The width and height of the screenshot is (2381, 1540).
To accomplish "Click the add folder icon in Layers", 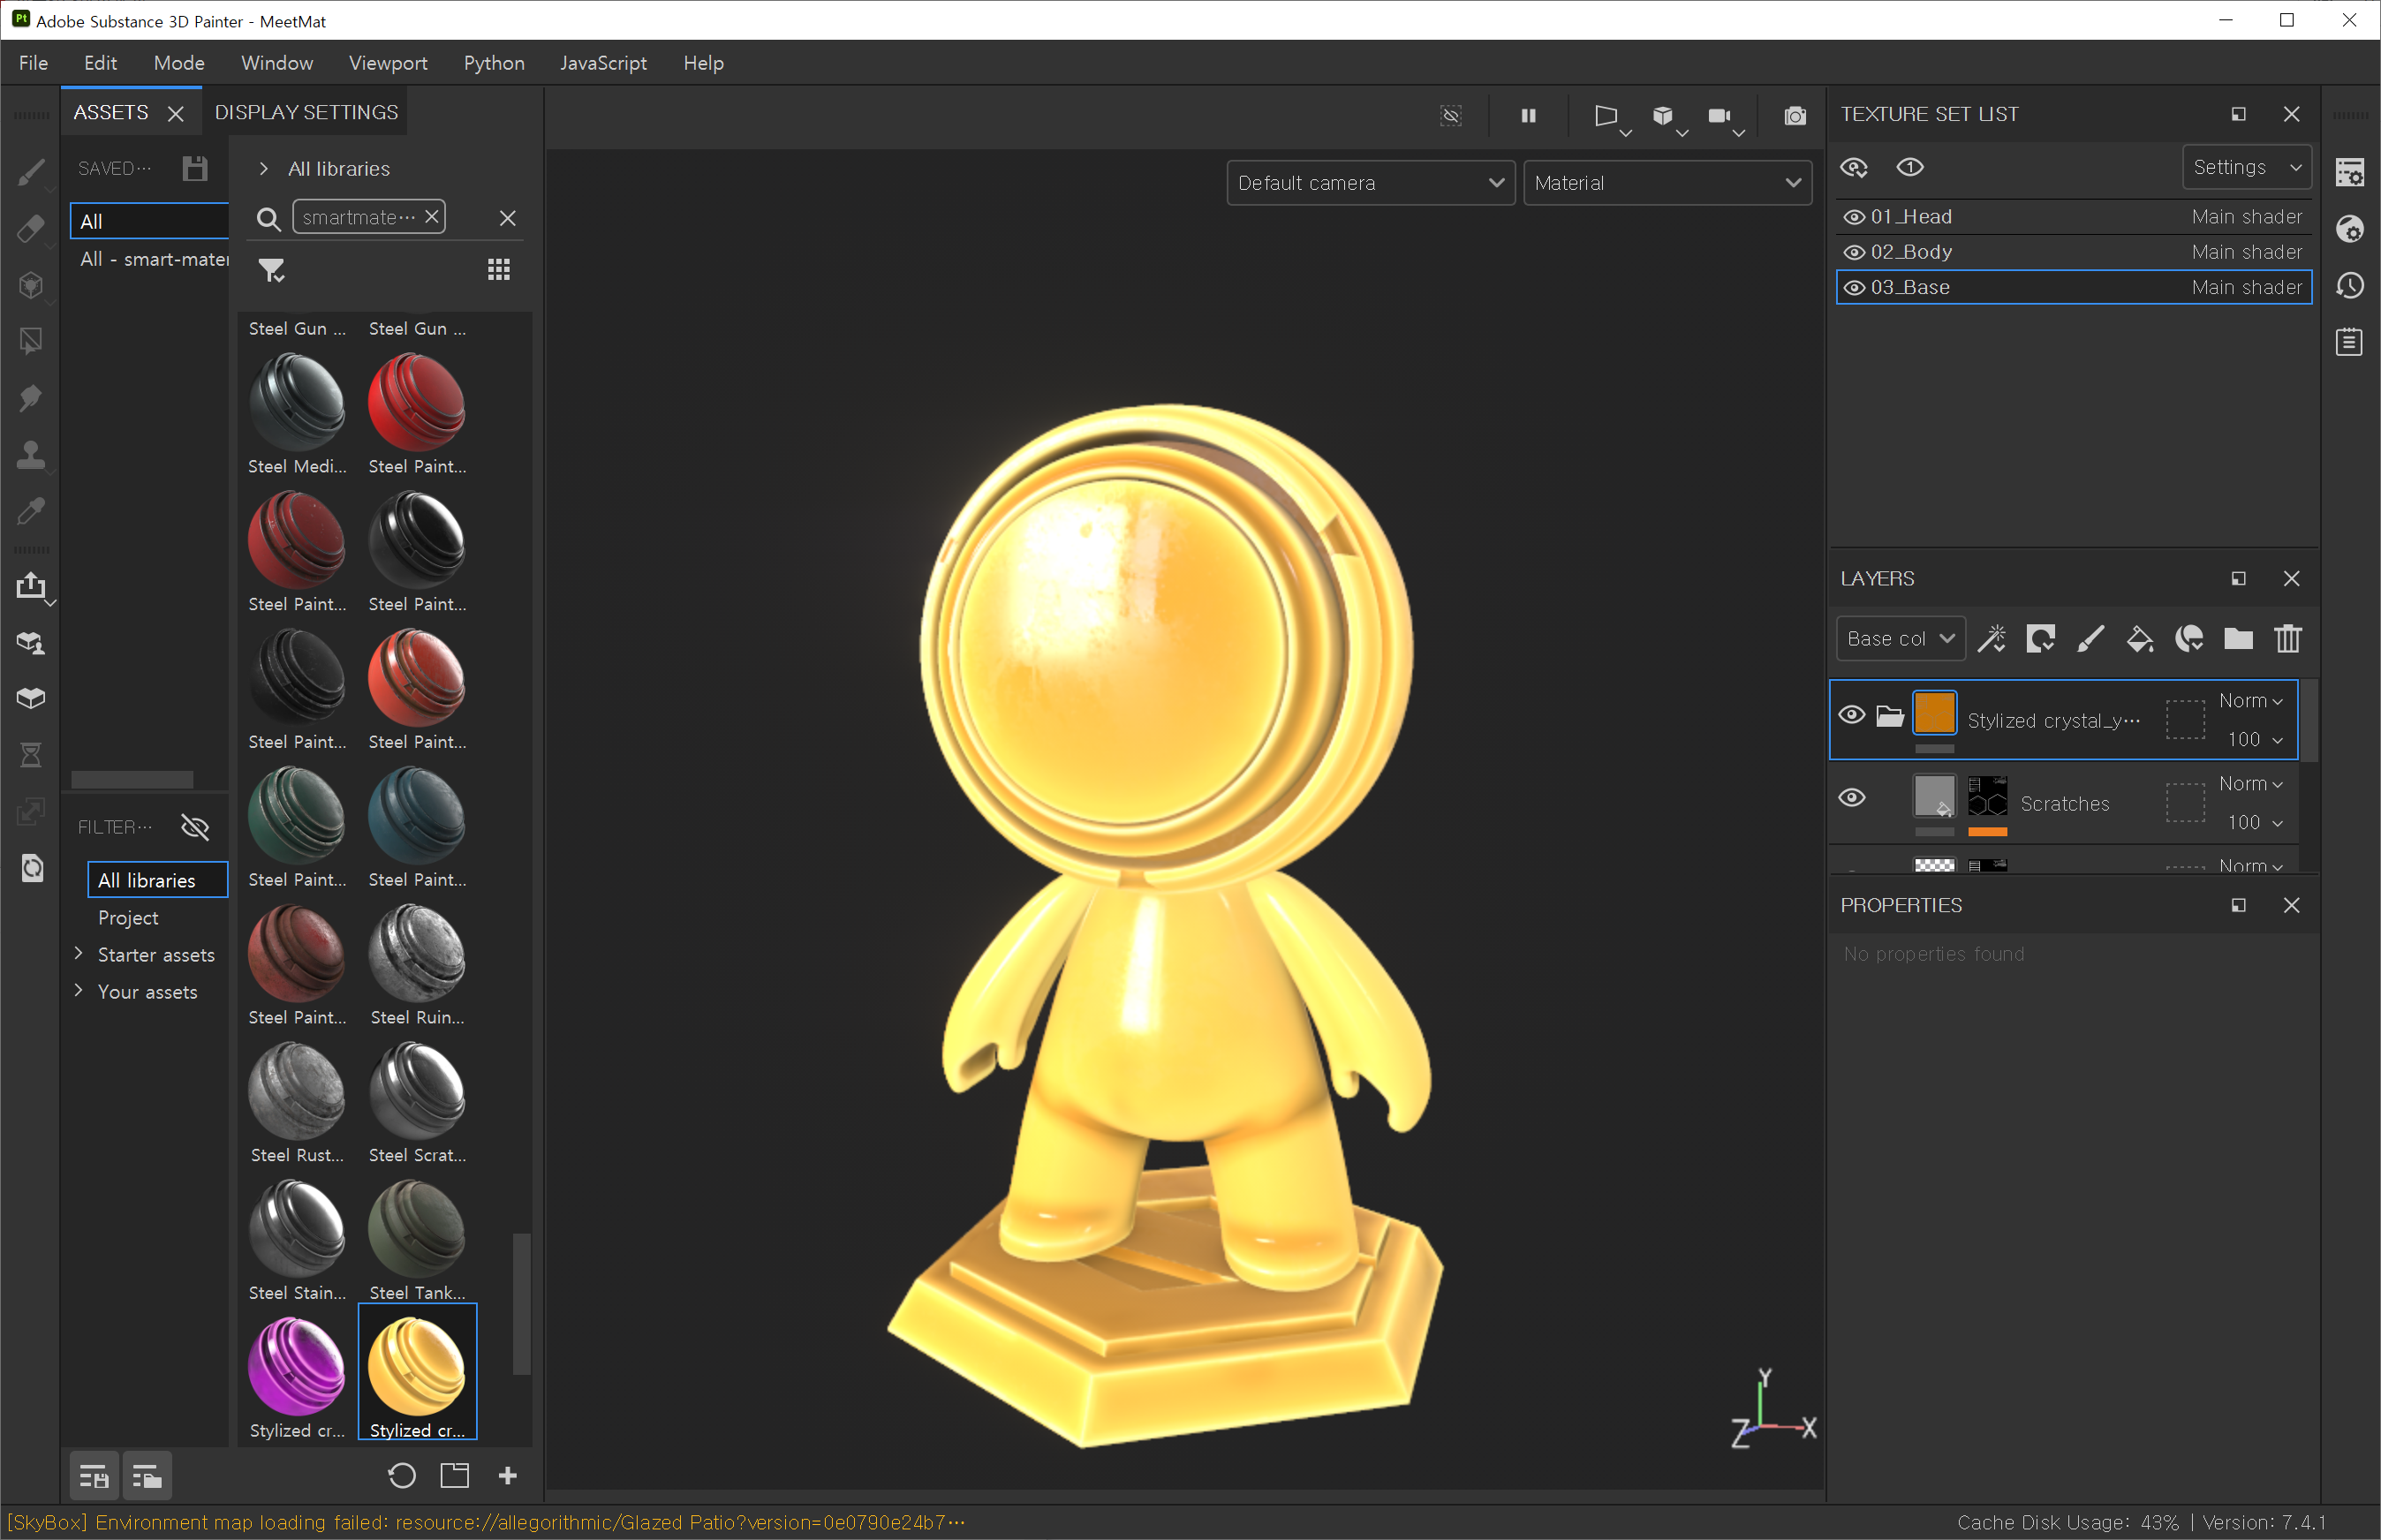I will click(2238, 639).
